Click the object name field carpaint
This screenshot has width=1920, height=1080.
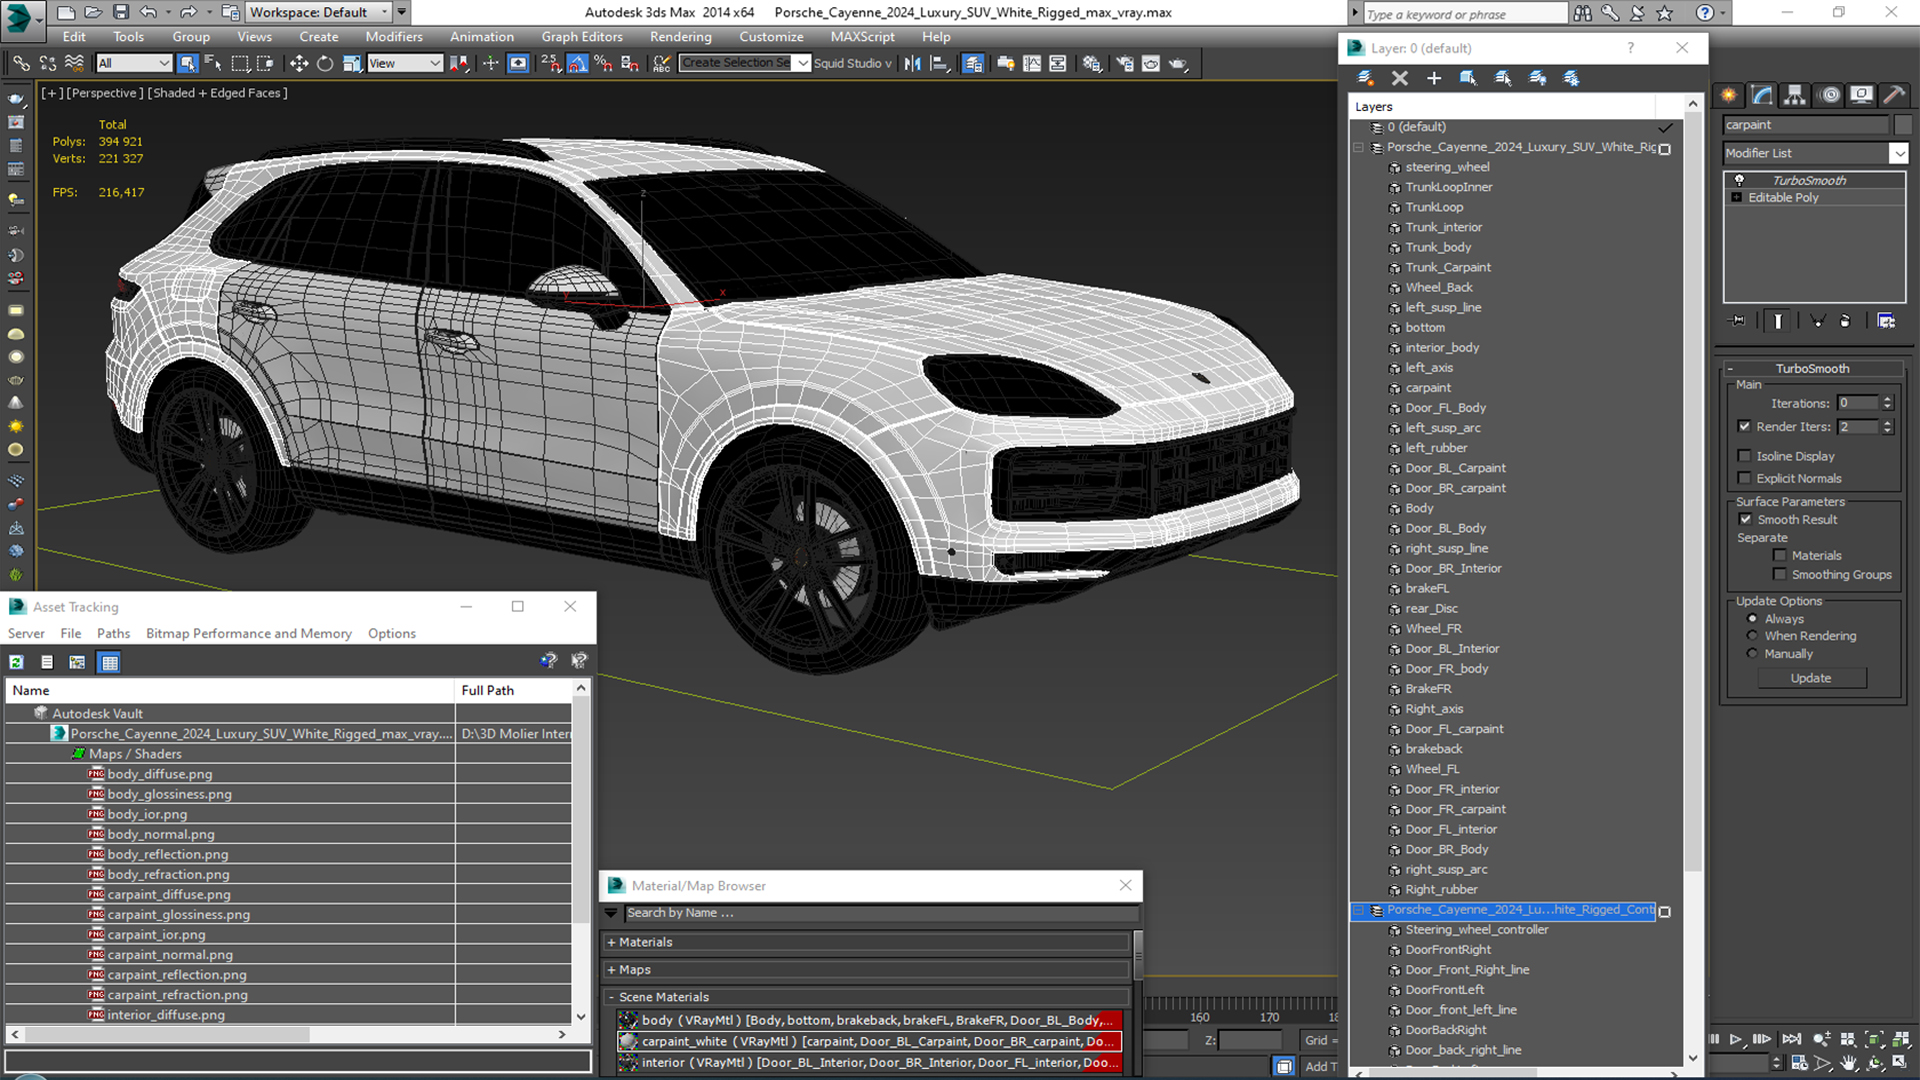pyautogui.click(x=1806, y=125)
